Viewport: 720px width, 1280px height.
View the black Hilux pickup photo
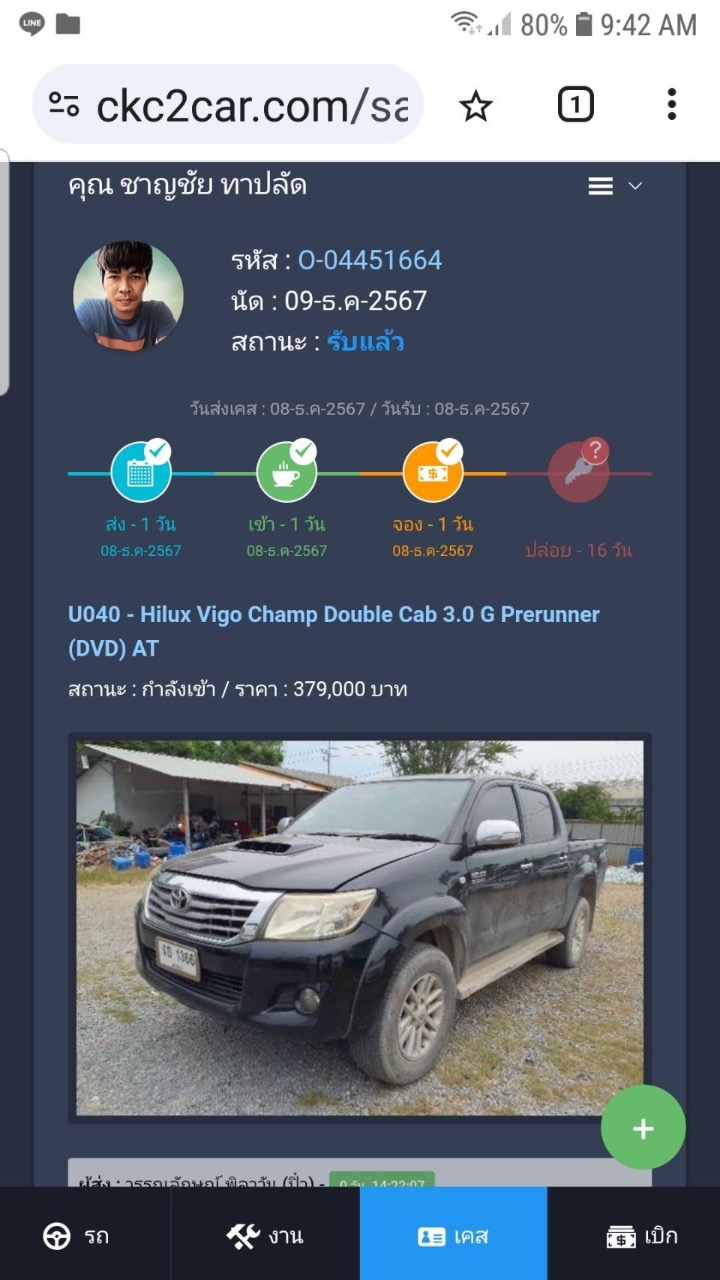360,928
